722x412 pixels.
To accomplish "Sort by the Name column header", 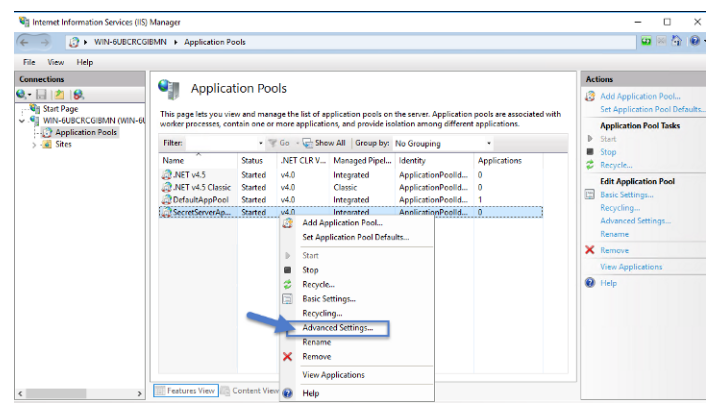I will tap(198, 161).
